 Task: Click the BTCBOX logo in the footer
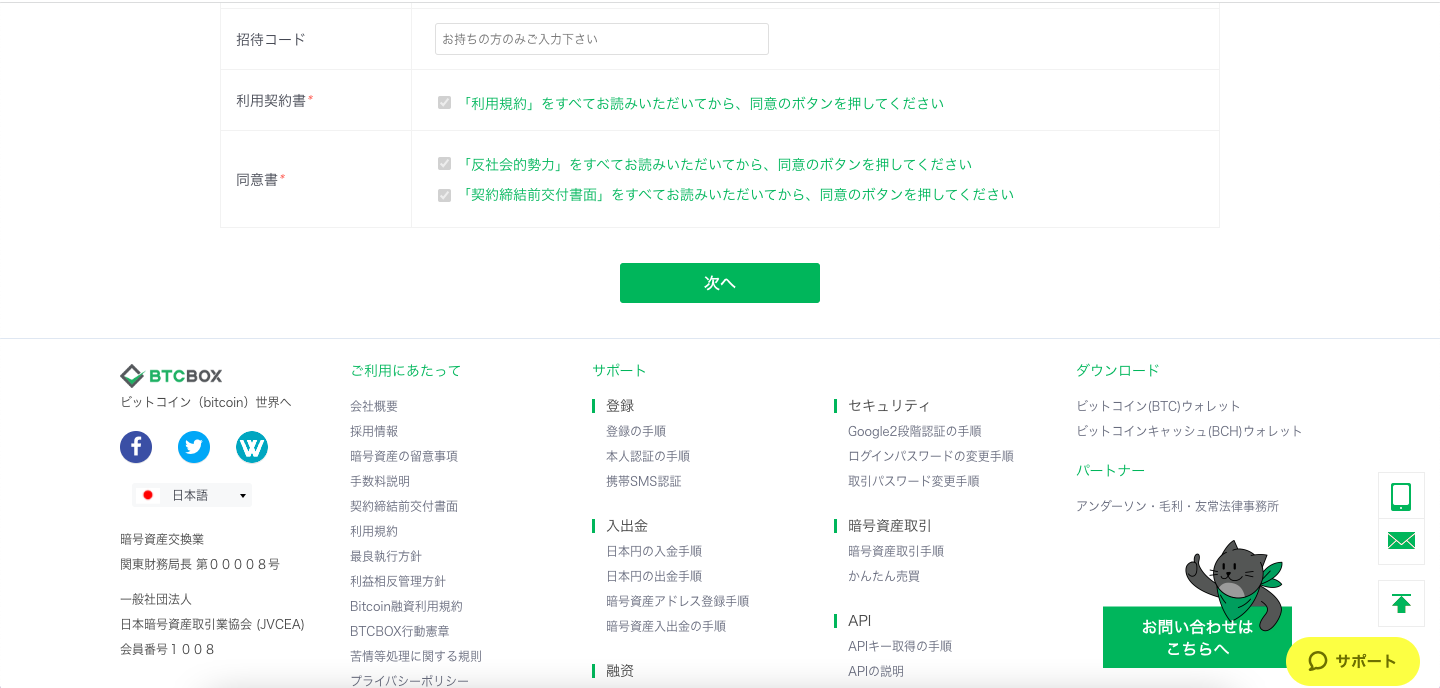tap(170, 376)
